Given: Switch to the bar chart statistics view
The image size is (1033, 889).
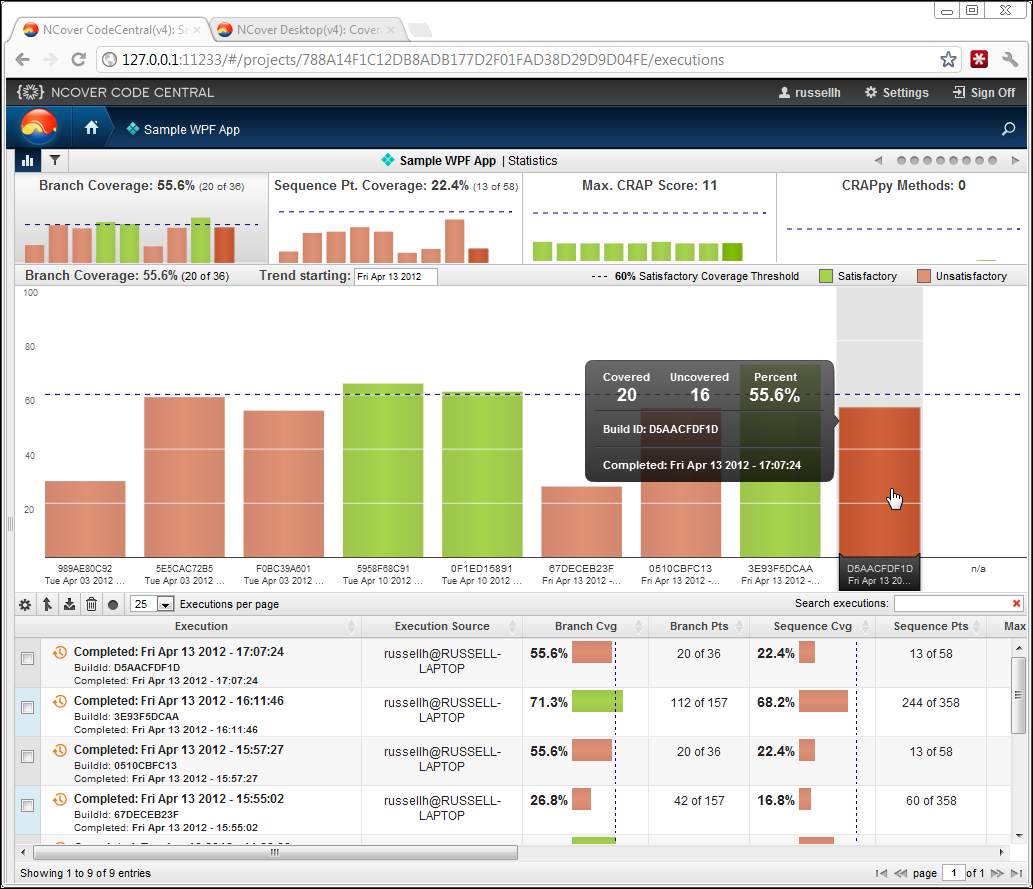Looking at the screenshot, I should coord(28,160).
